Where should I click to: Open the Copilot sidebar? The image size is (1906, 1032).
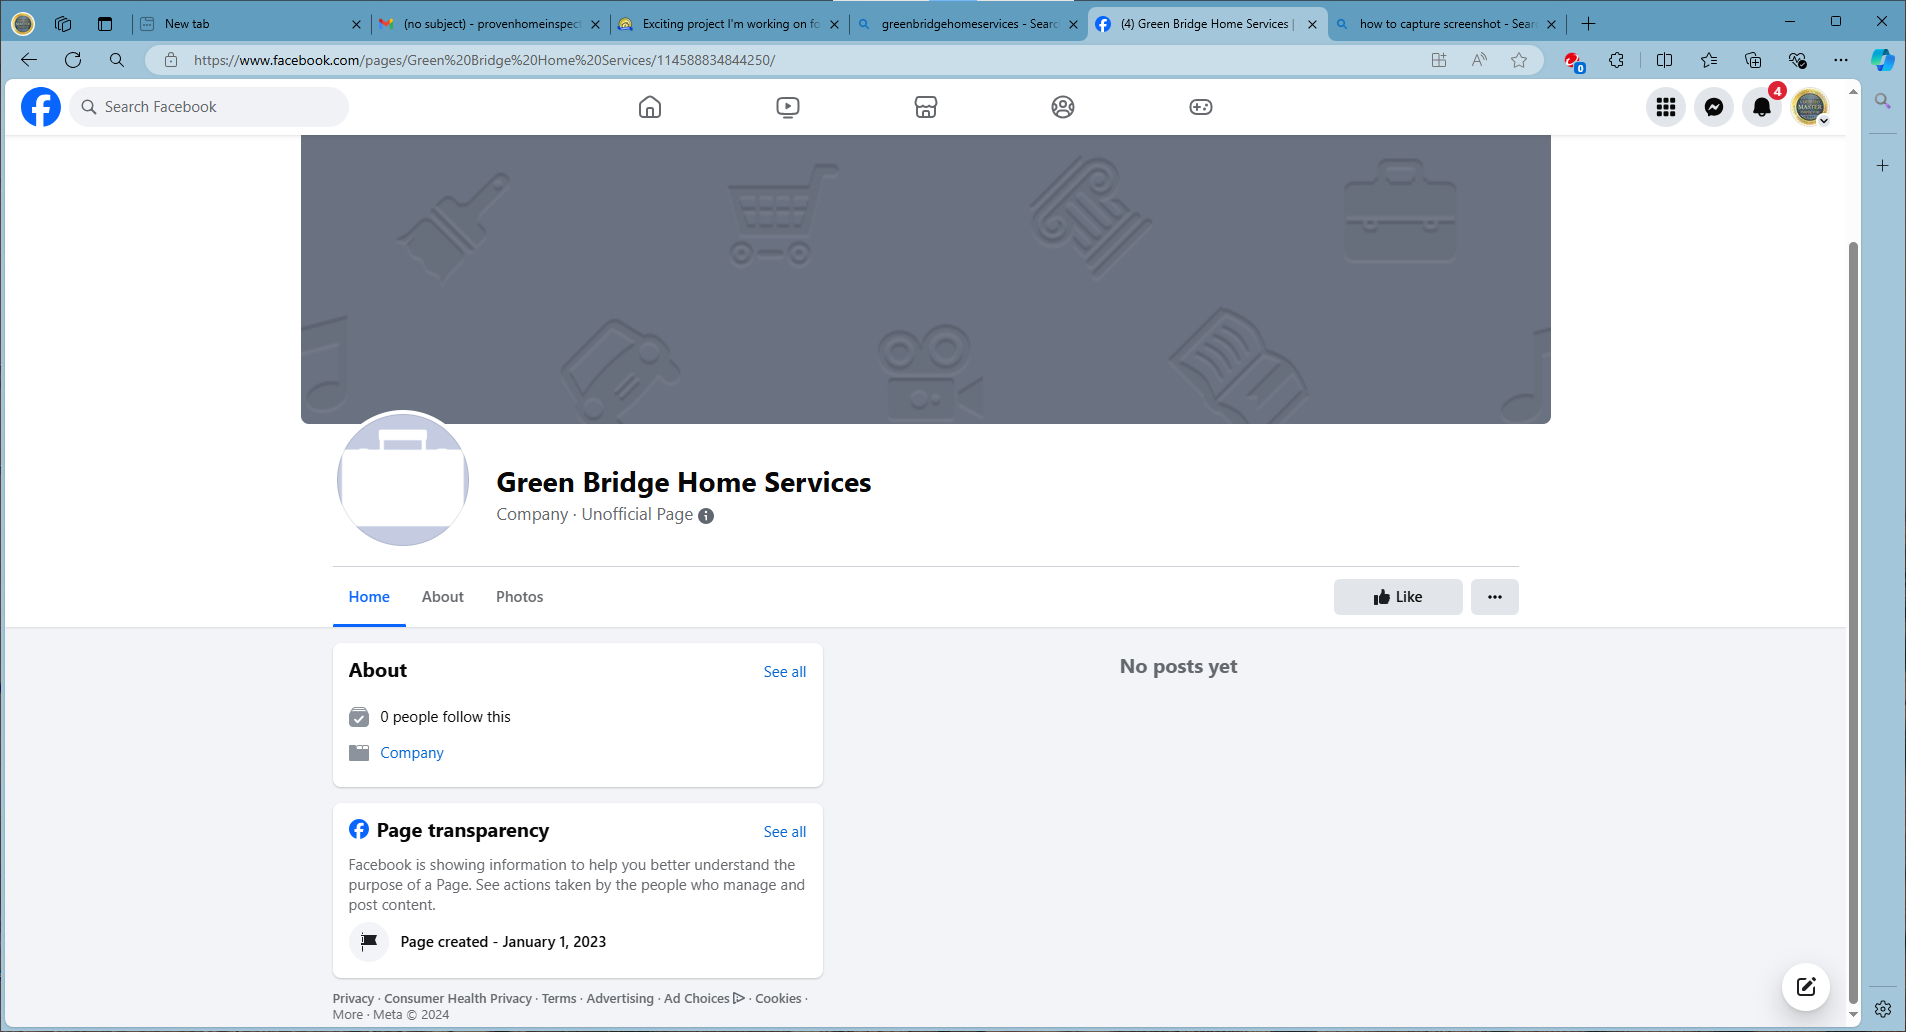point(1883,60)
